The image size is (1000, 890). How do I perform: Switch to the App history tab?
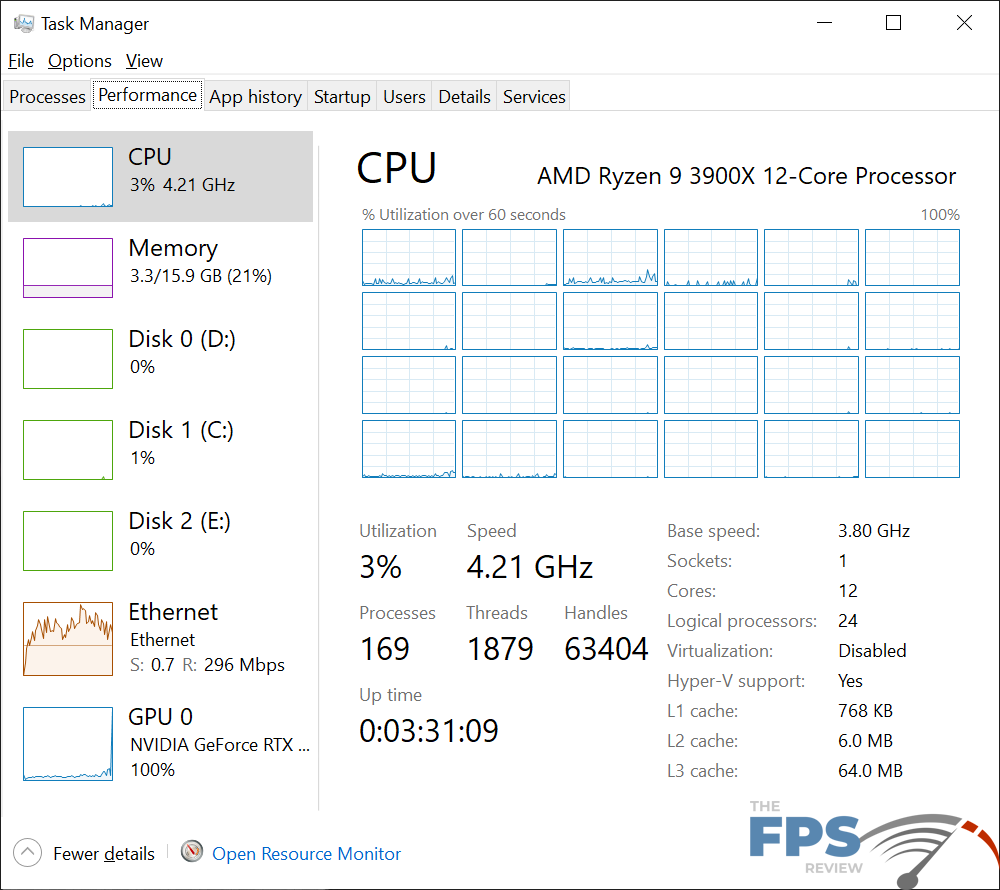click(255, 96)
